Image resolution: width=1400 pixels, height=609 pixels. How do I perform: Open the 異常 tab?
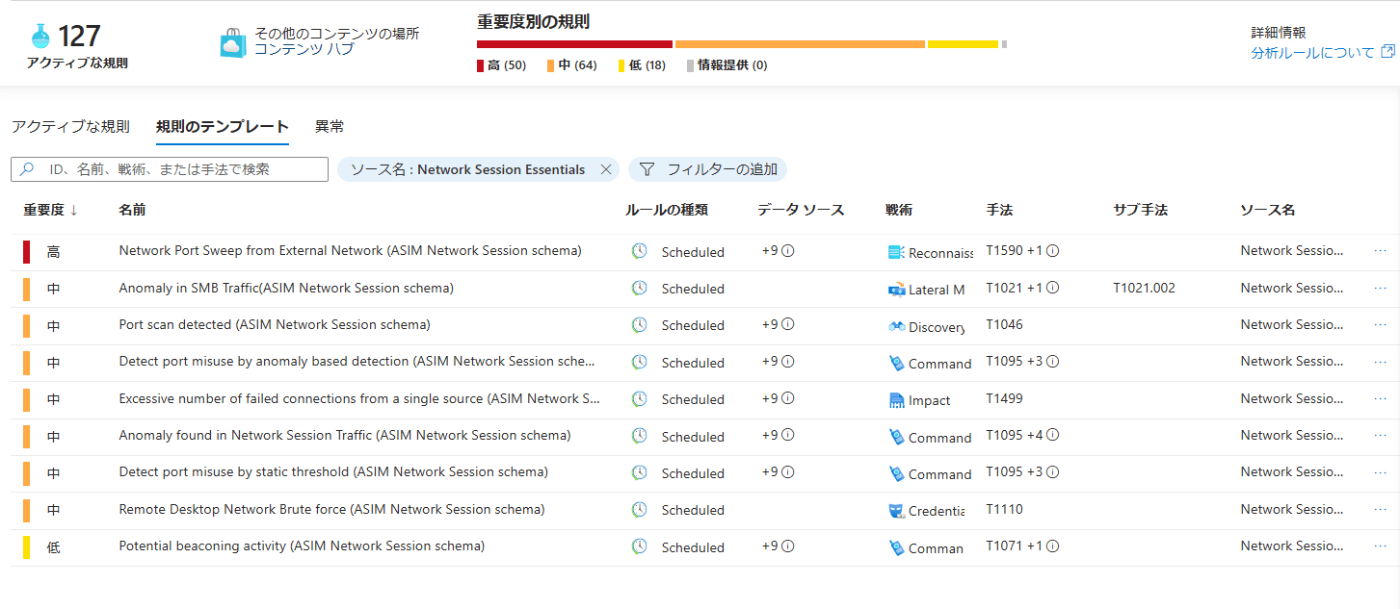point(329,126)
